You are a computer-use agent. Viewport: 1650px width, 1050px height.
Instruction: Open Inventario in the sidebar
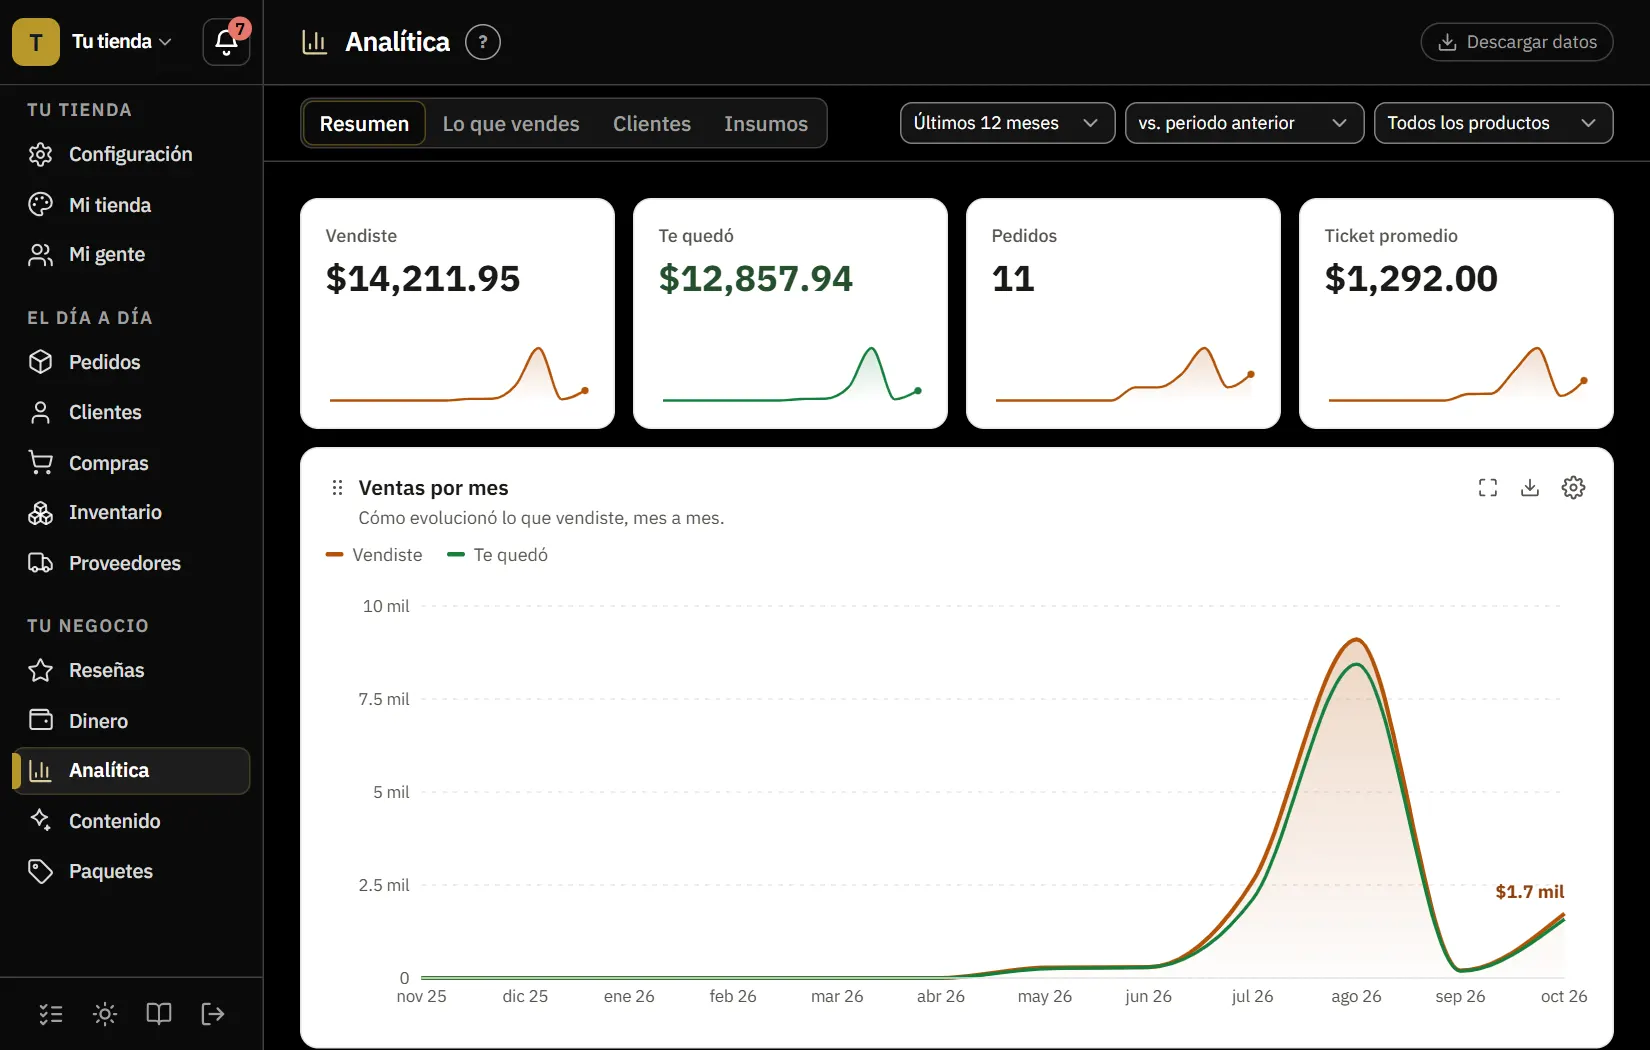[x=131, y=513]
